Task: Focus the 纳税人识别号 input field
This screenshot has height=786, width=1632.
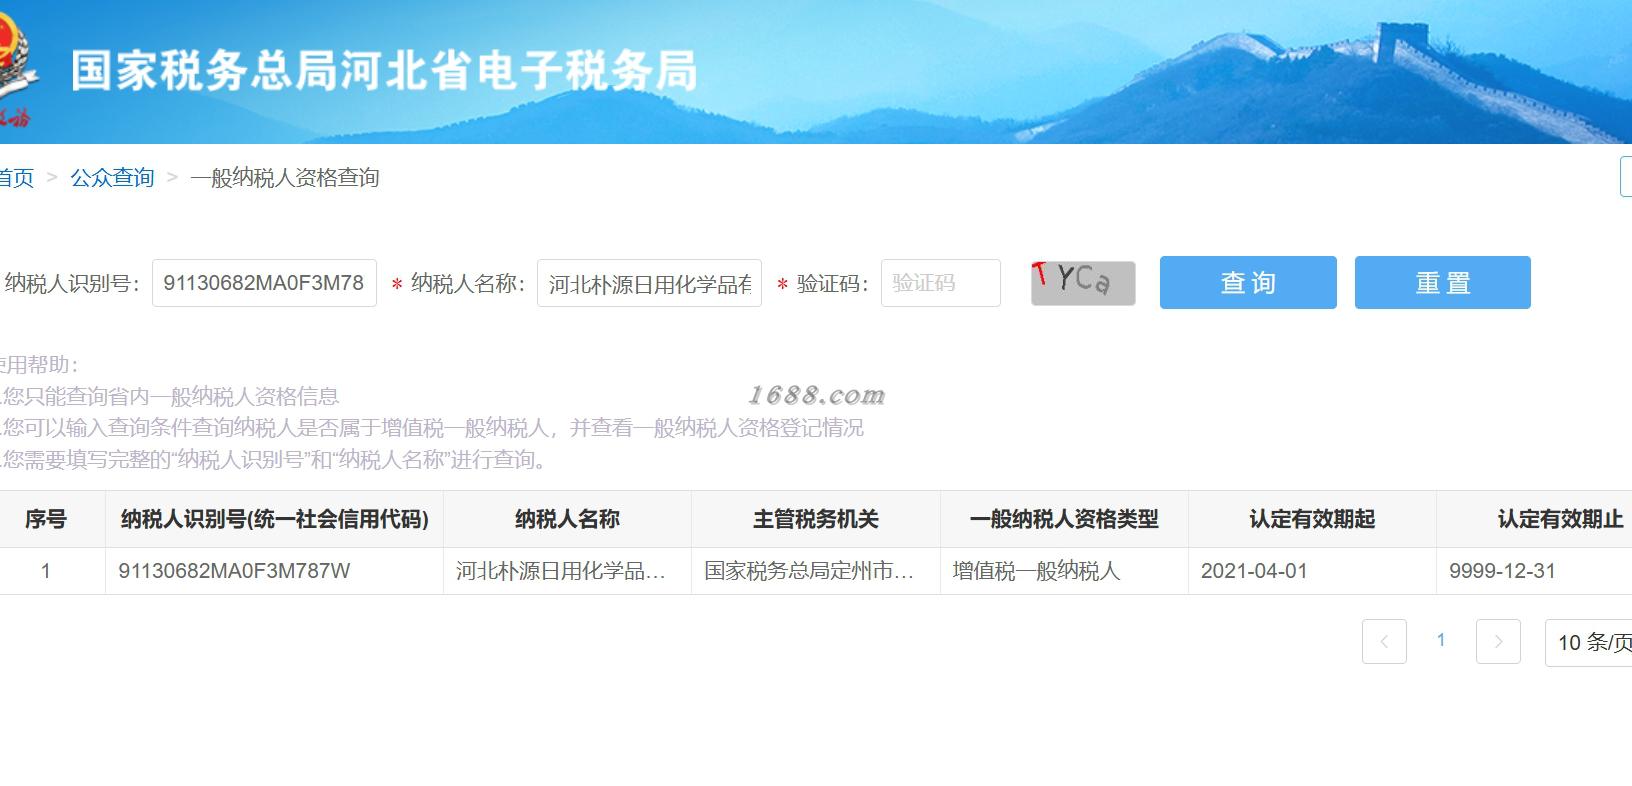Action: point(264,283)
